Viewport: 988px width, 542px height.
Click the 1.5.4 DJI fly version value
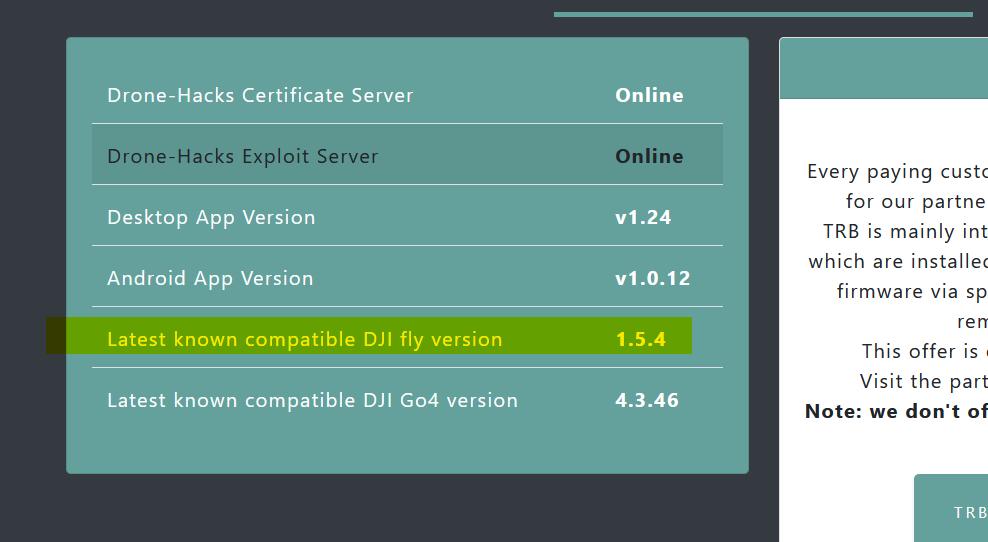coord(640,340)
